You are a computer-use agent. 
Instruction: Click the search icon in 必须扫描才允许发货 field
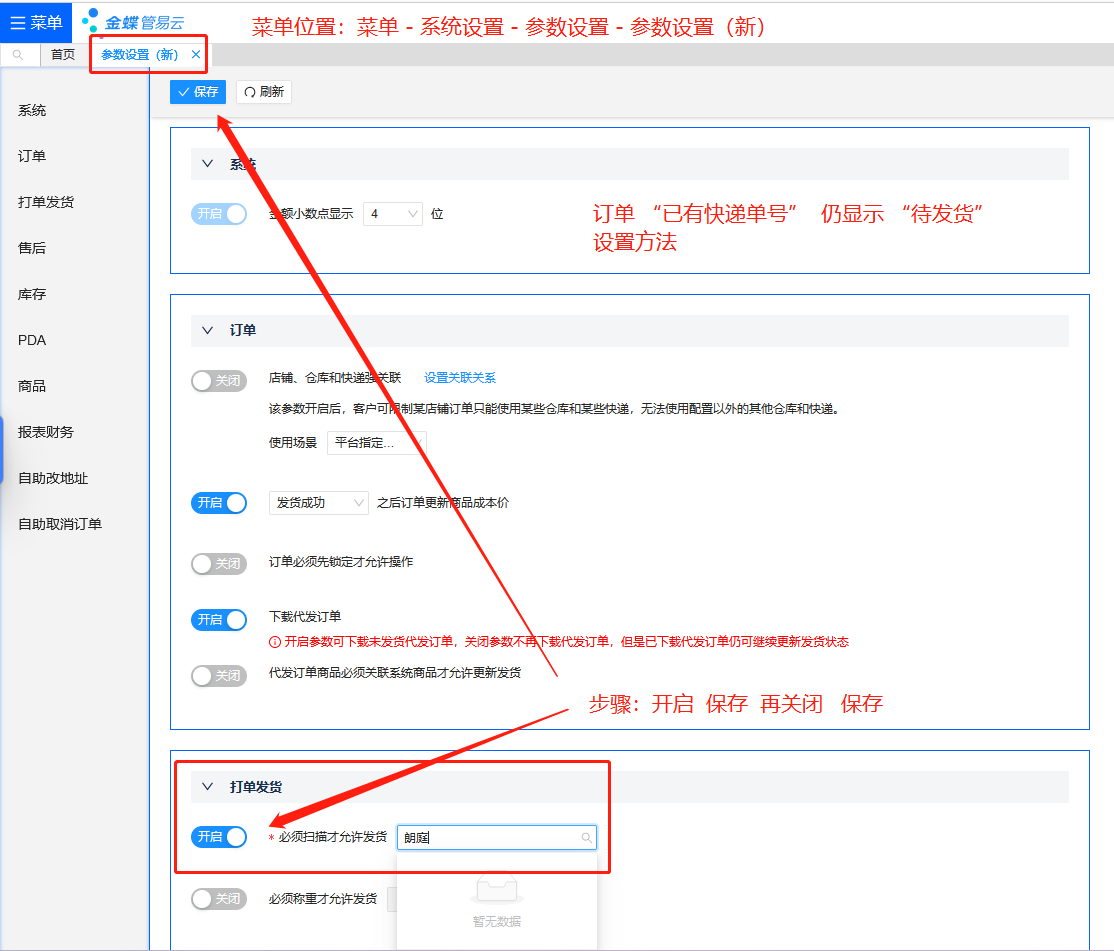pos(586,838)
